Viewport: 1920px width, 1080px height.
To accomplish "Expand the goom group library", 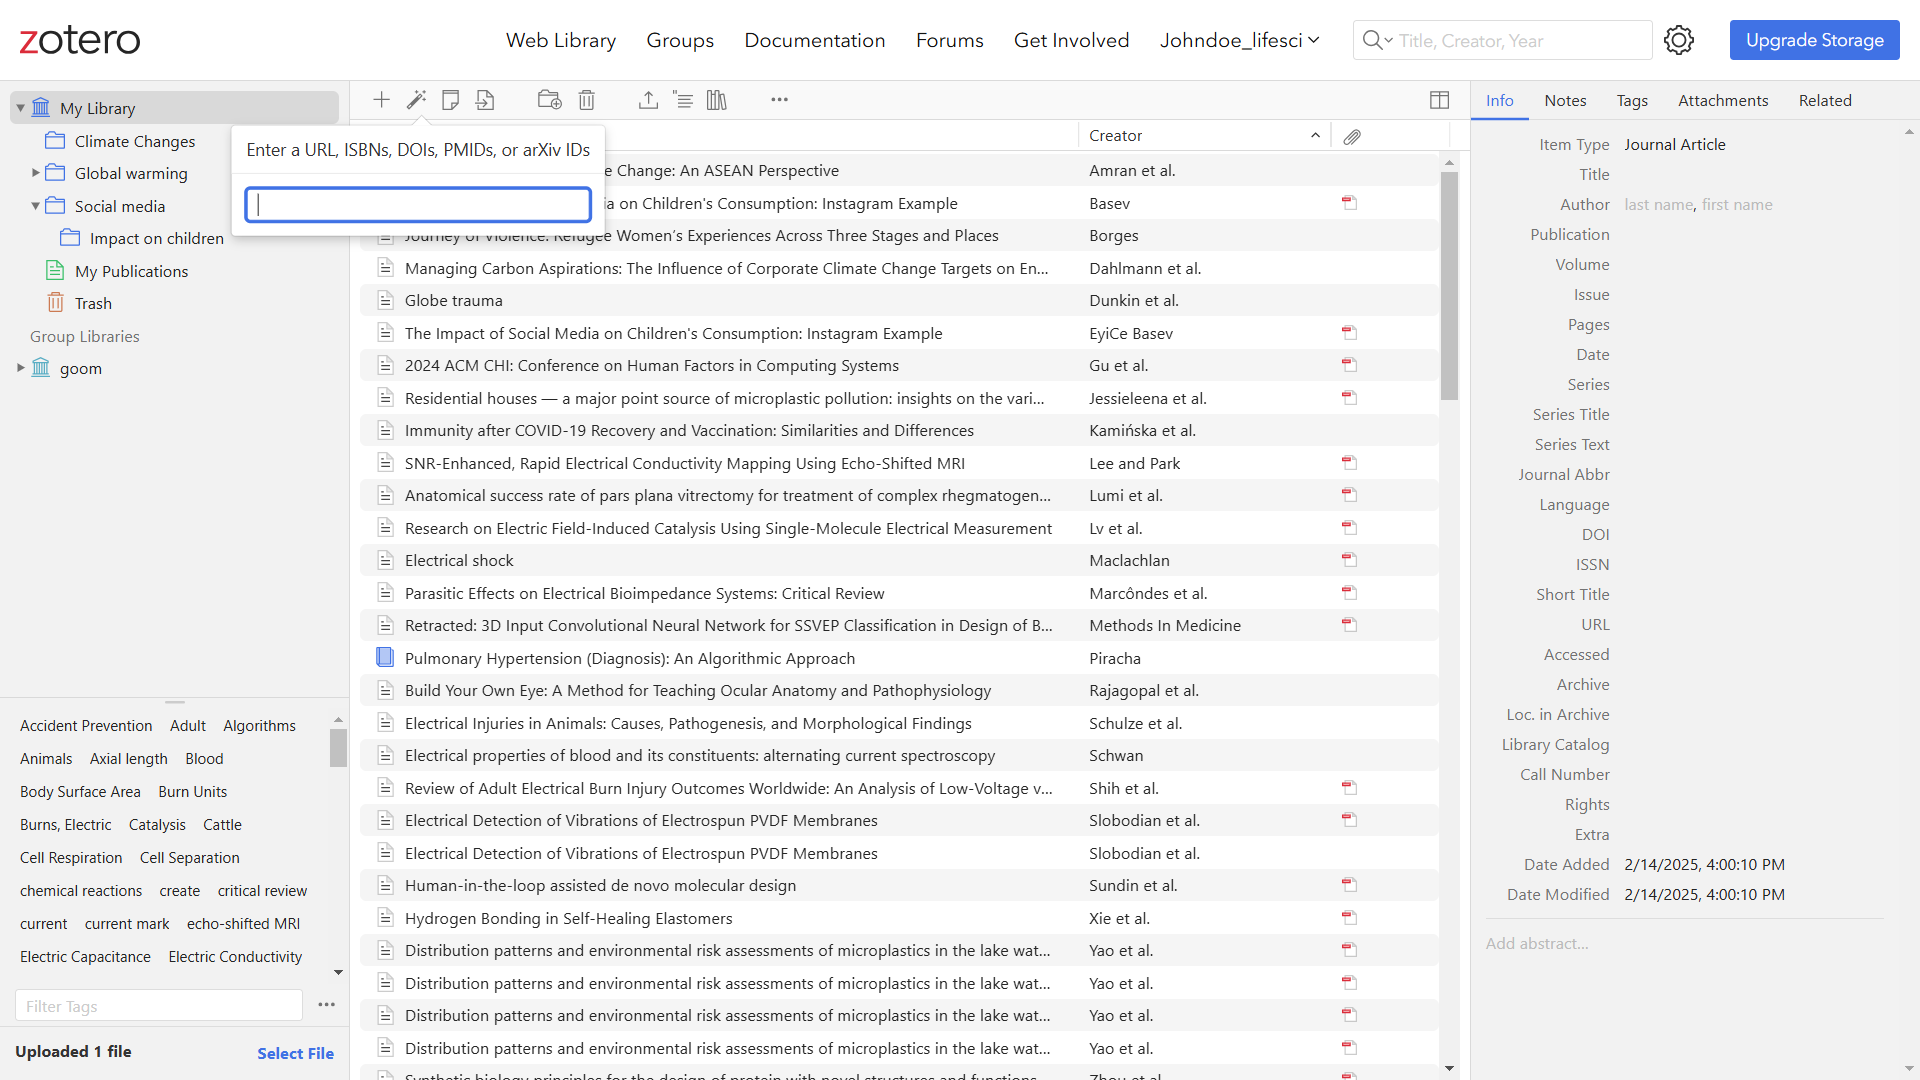I will [20, 368].
